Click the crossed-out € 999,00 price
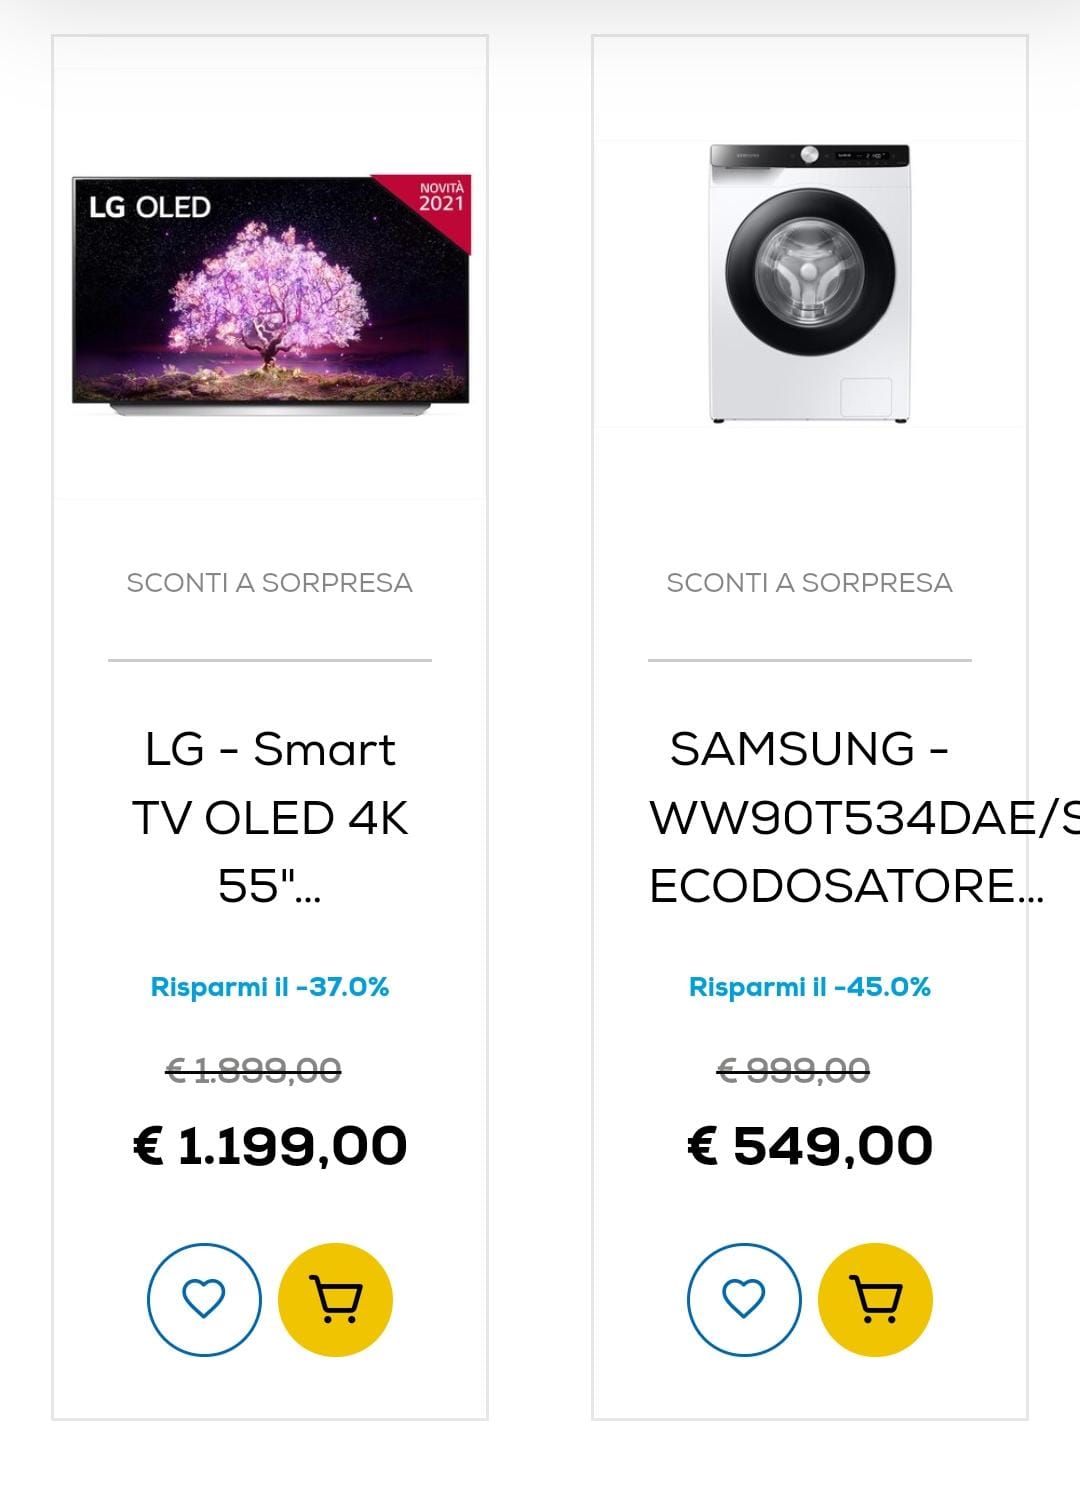1080x1496 pixels. pos(794,1071)
